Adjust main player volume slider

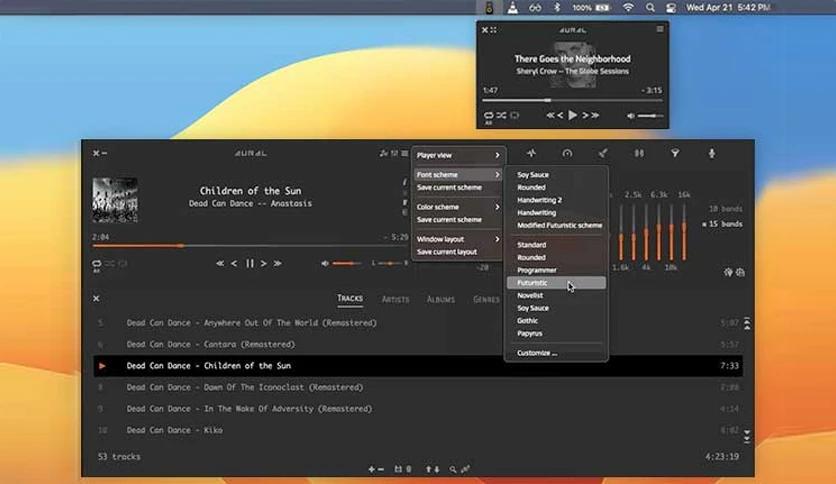click(347, 263)
